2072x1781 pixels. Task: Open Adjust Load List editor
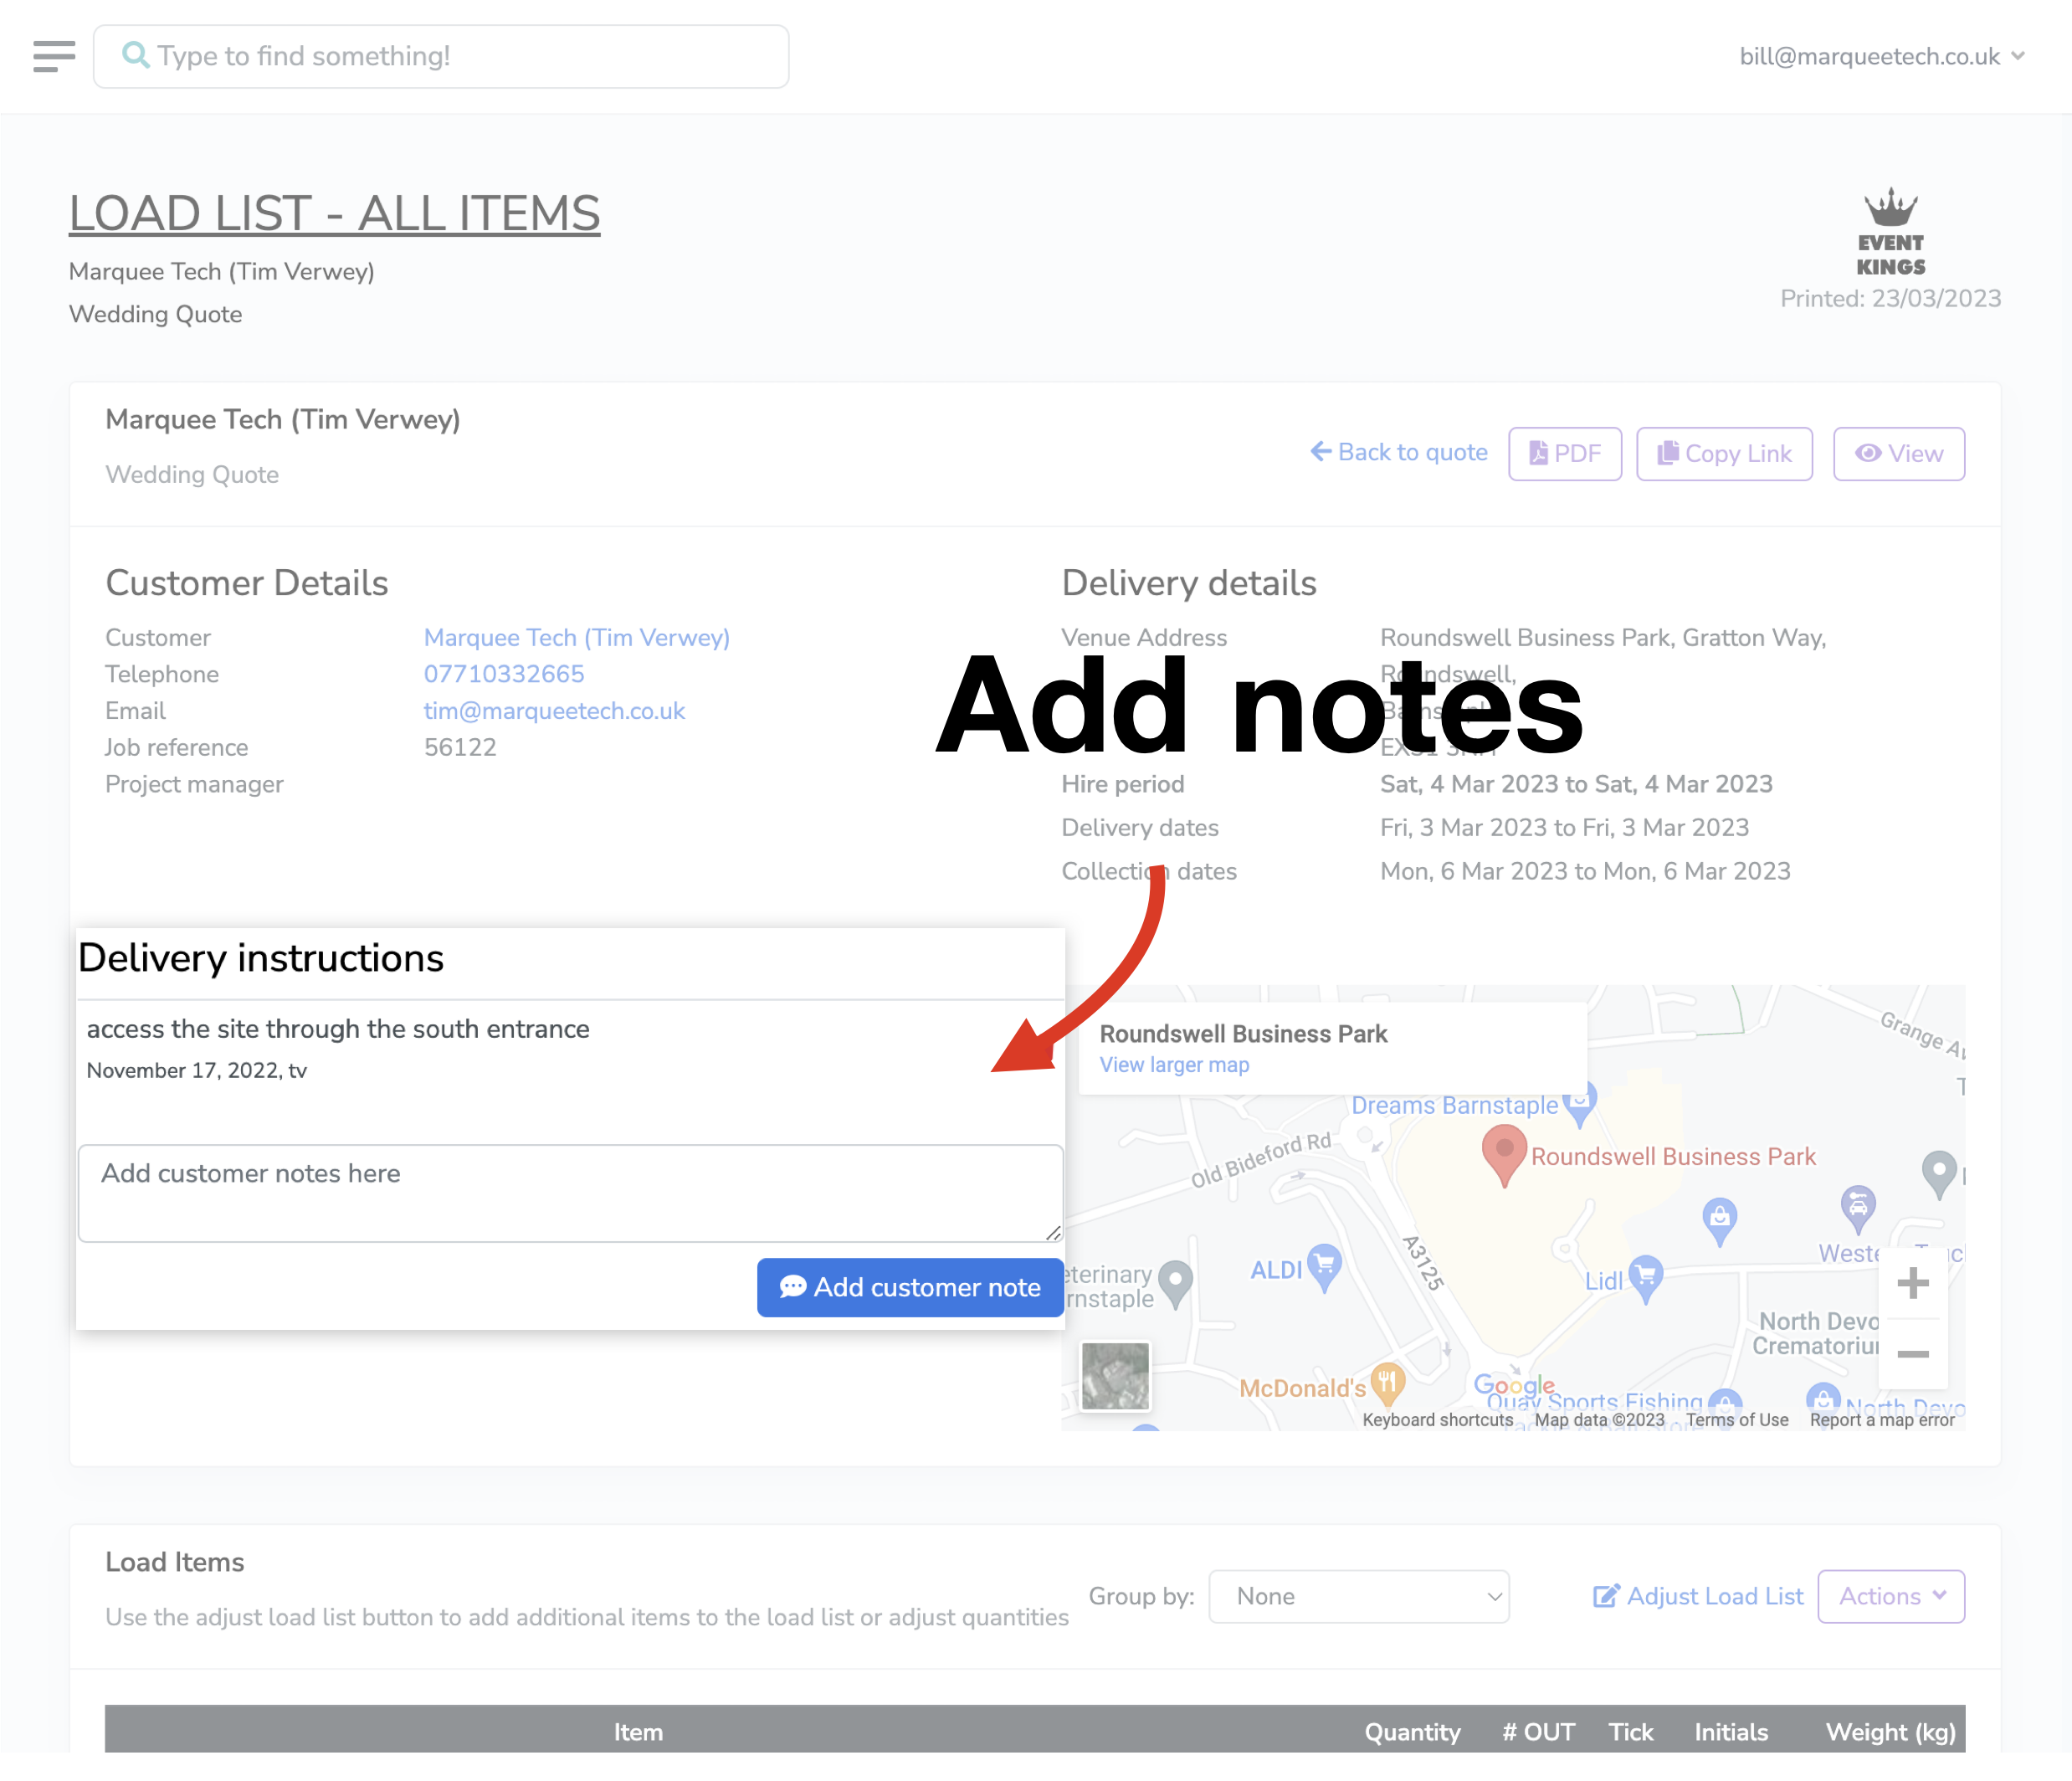(1697, 1596)
